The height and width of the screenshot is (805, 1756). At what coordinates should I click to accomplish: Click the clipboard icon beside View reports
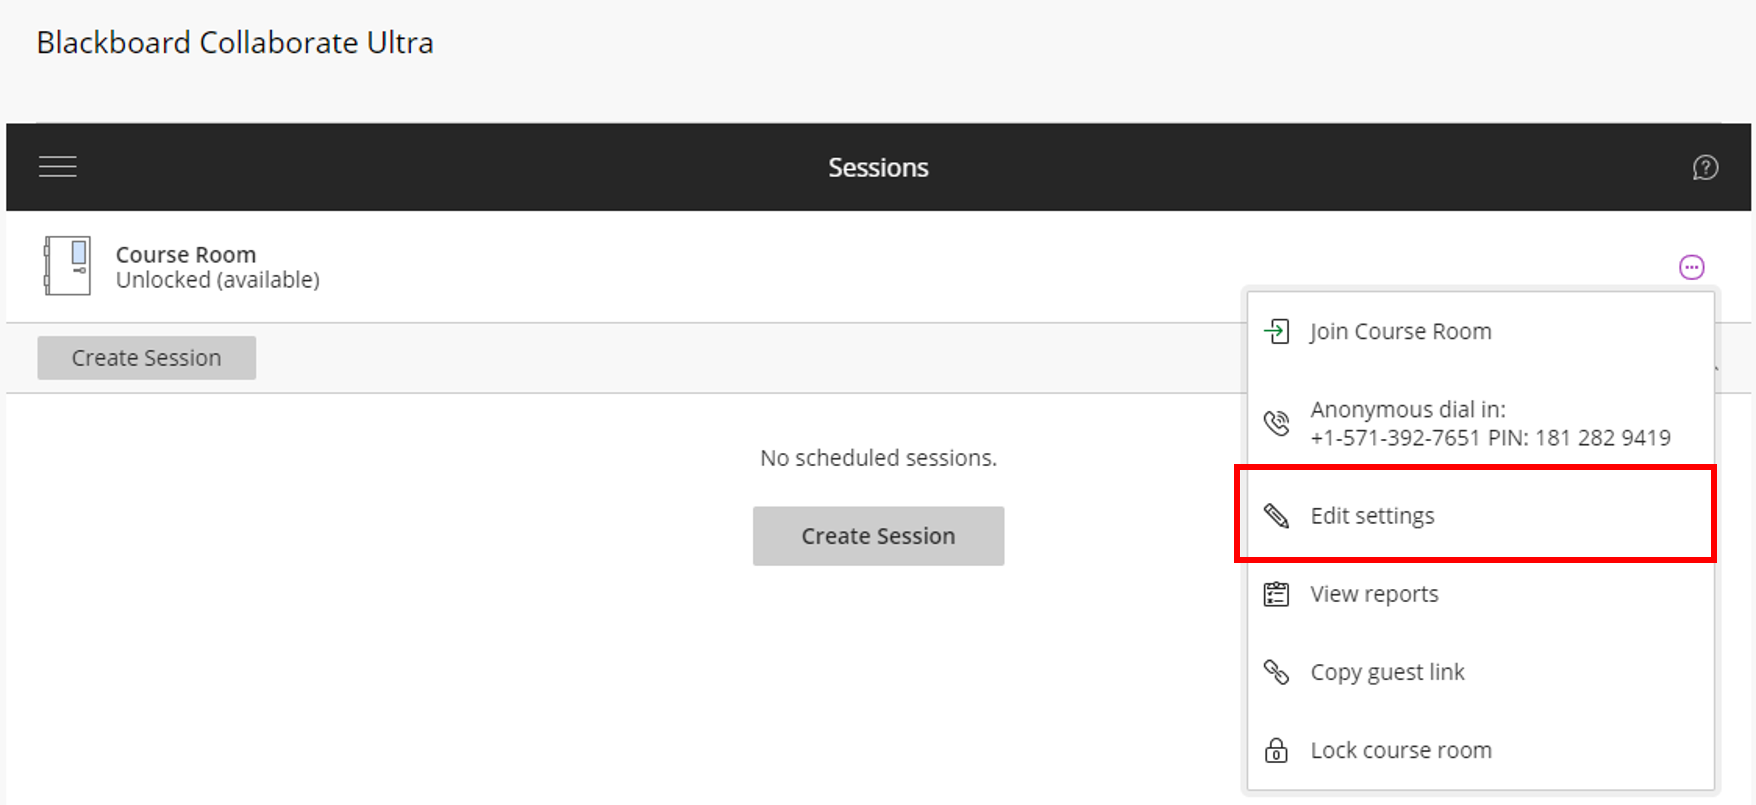click(x=1276, y=593)
